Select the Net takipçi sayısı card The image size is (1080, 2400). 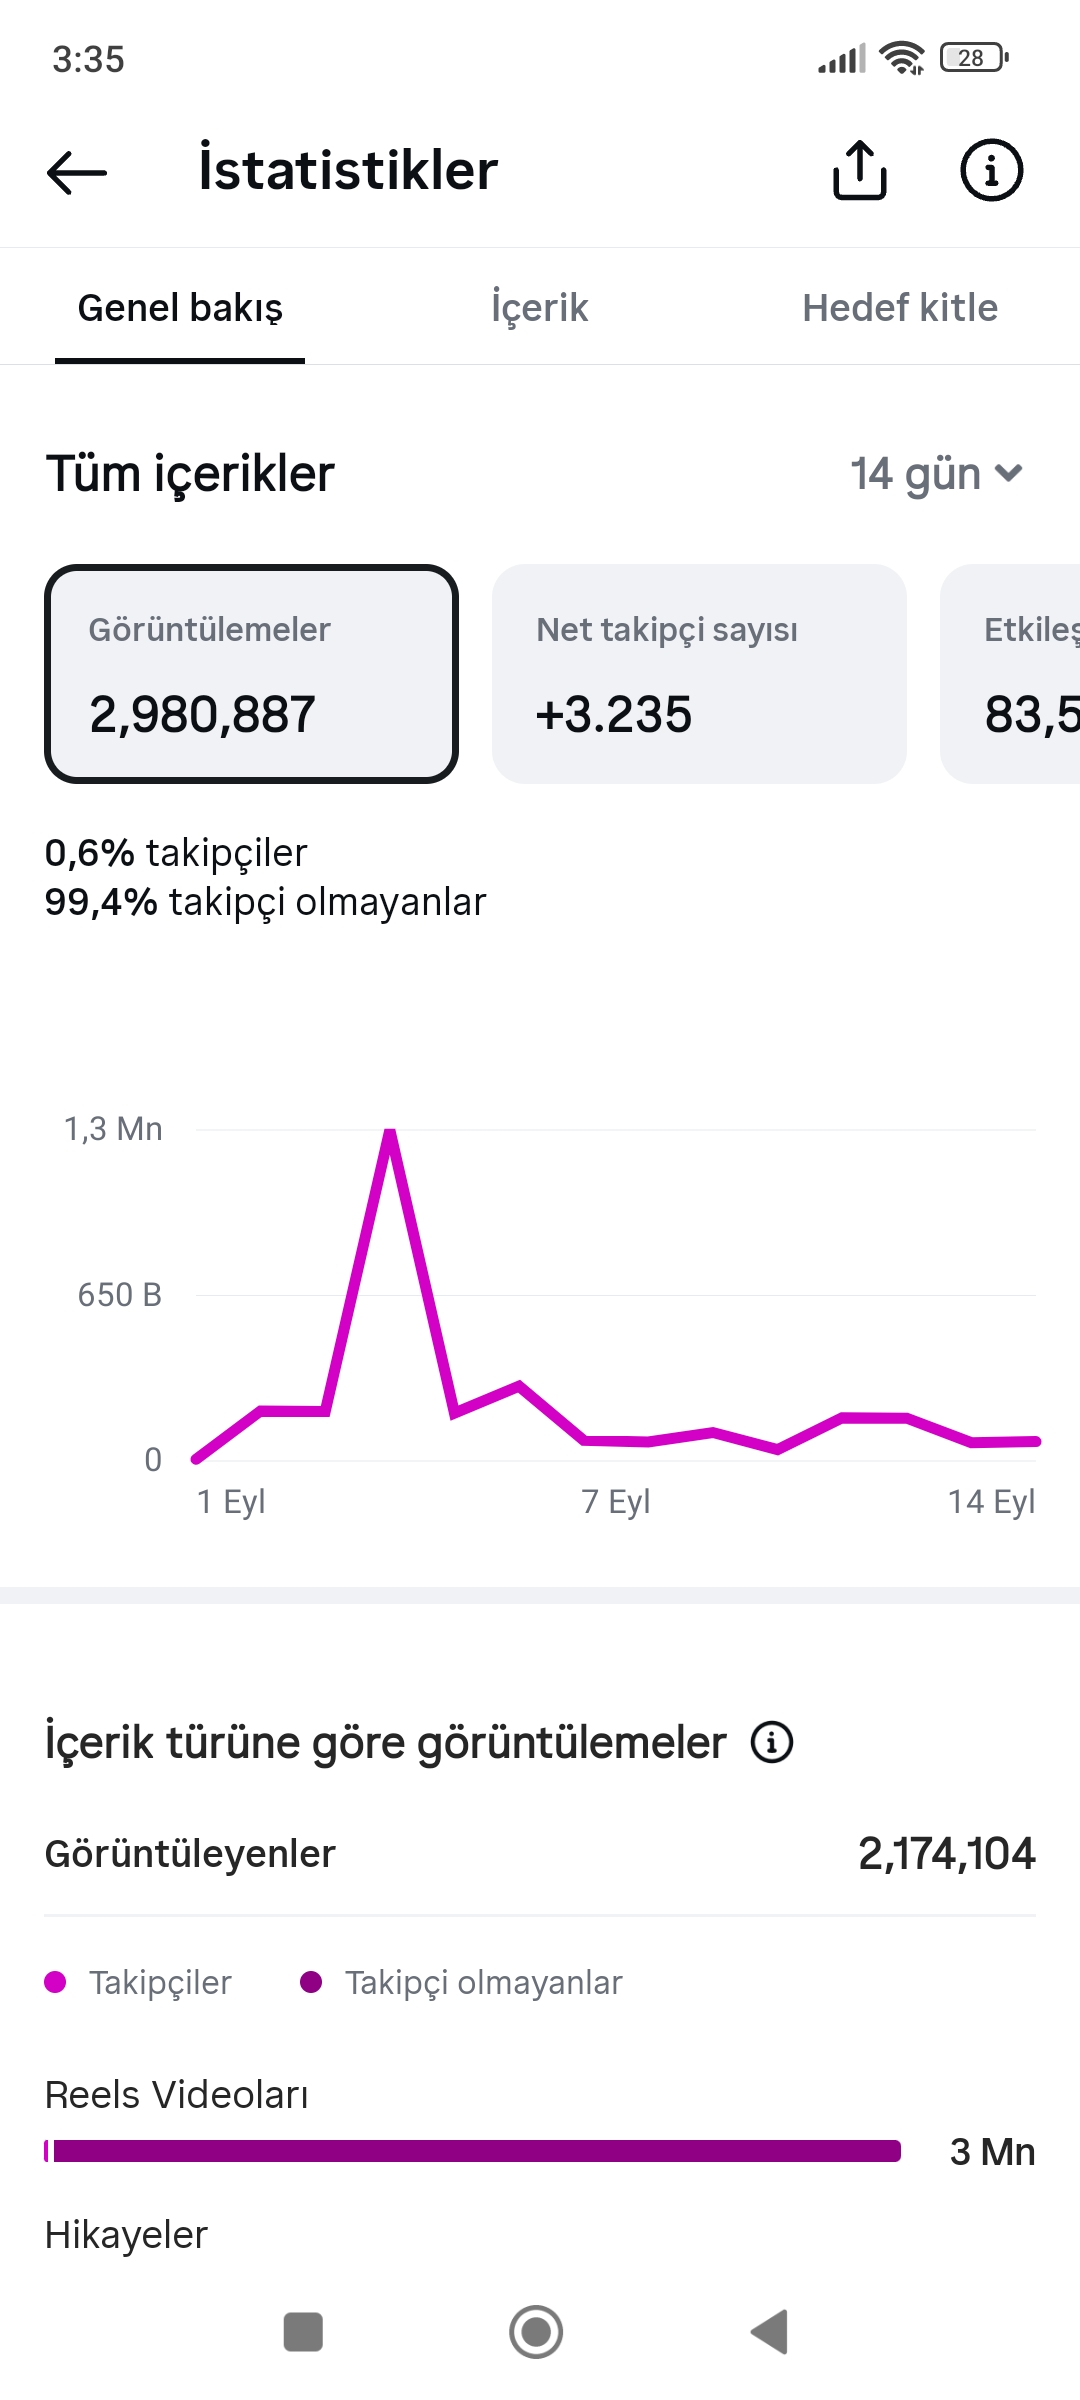click(x=699, y=674)
